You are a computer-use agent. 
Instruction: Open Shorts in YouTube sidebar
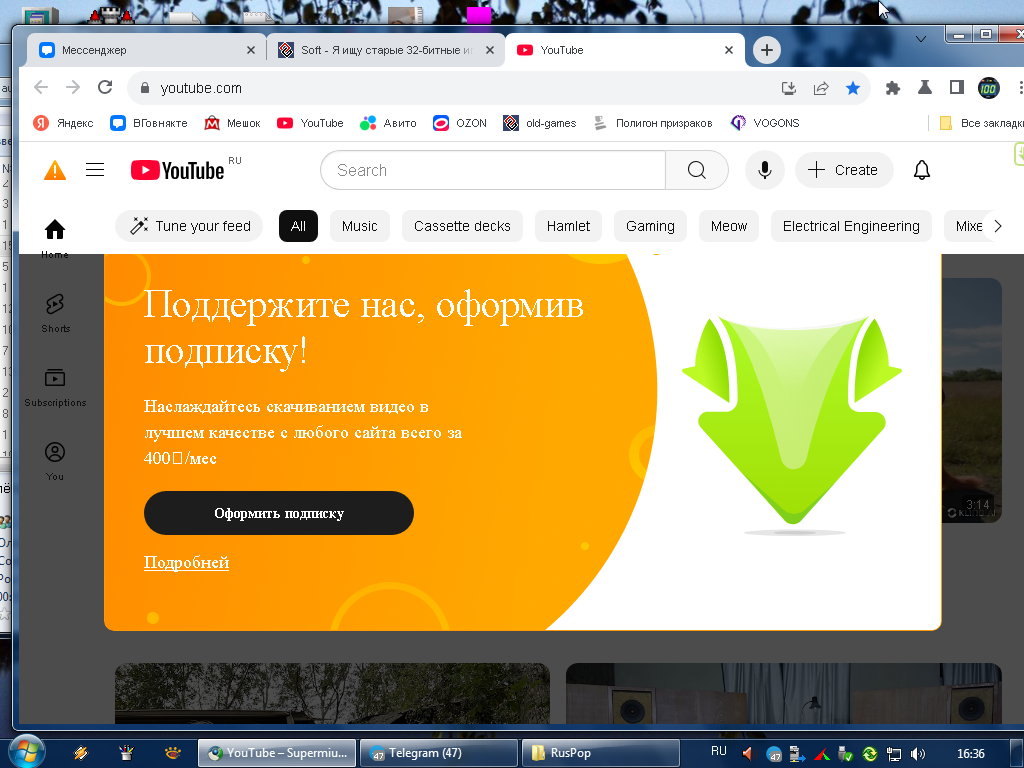tap(55, 313)
